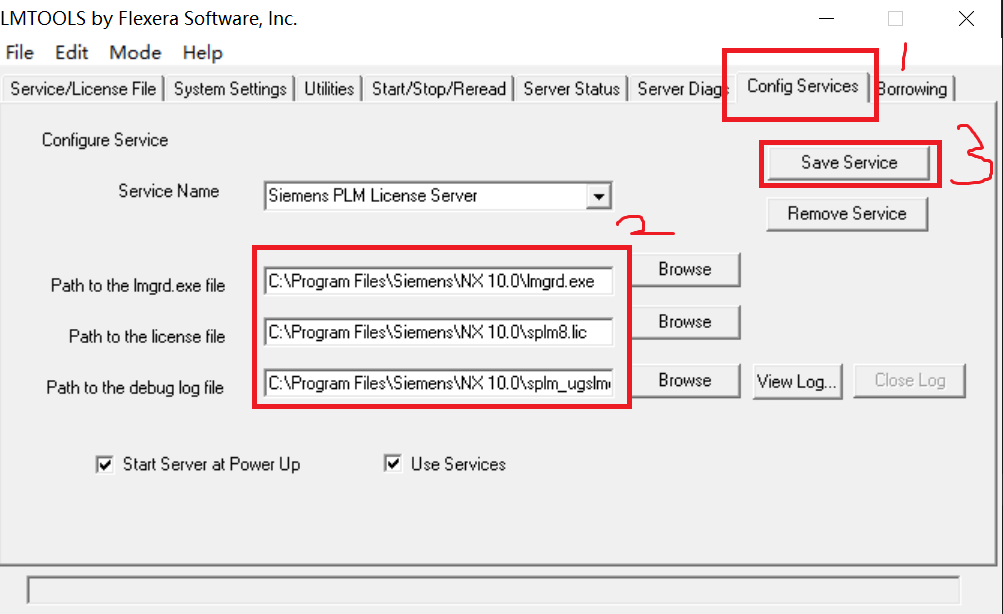
Task: Open the File menu
Action: tap(20, 52)
